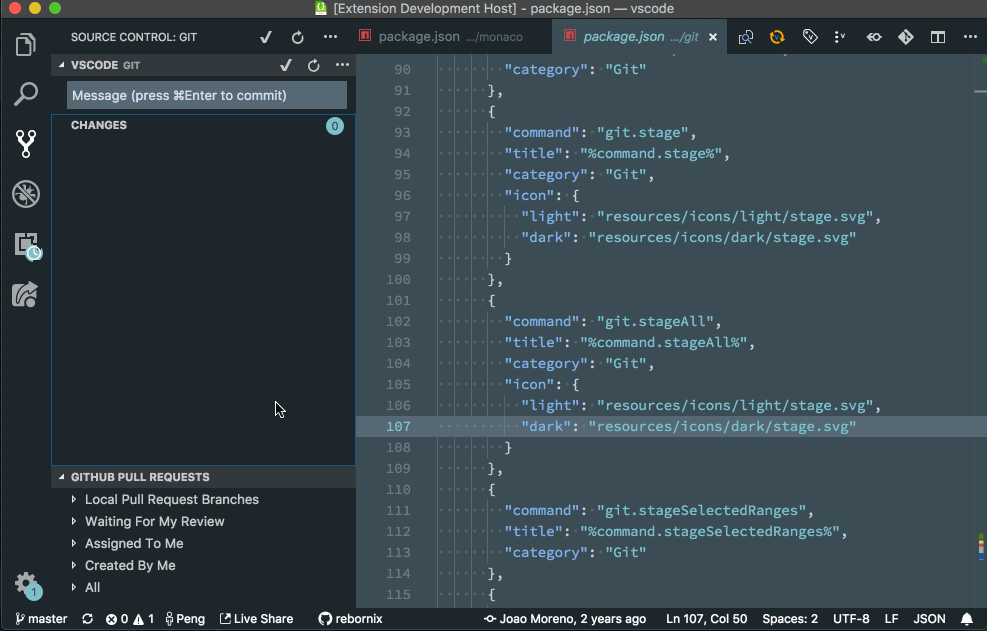
Task: Click the rebornix GitHub status item
Action: pyautogui.click(x=351, y=619)
